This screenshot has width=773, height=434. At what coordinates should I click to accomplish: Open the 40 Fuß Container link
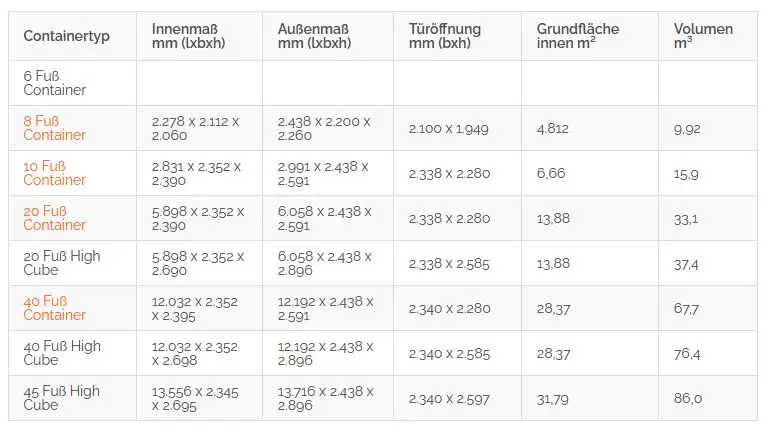pyautogui.click(x=54, y=308)
